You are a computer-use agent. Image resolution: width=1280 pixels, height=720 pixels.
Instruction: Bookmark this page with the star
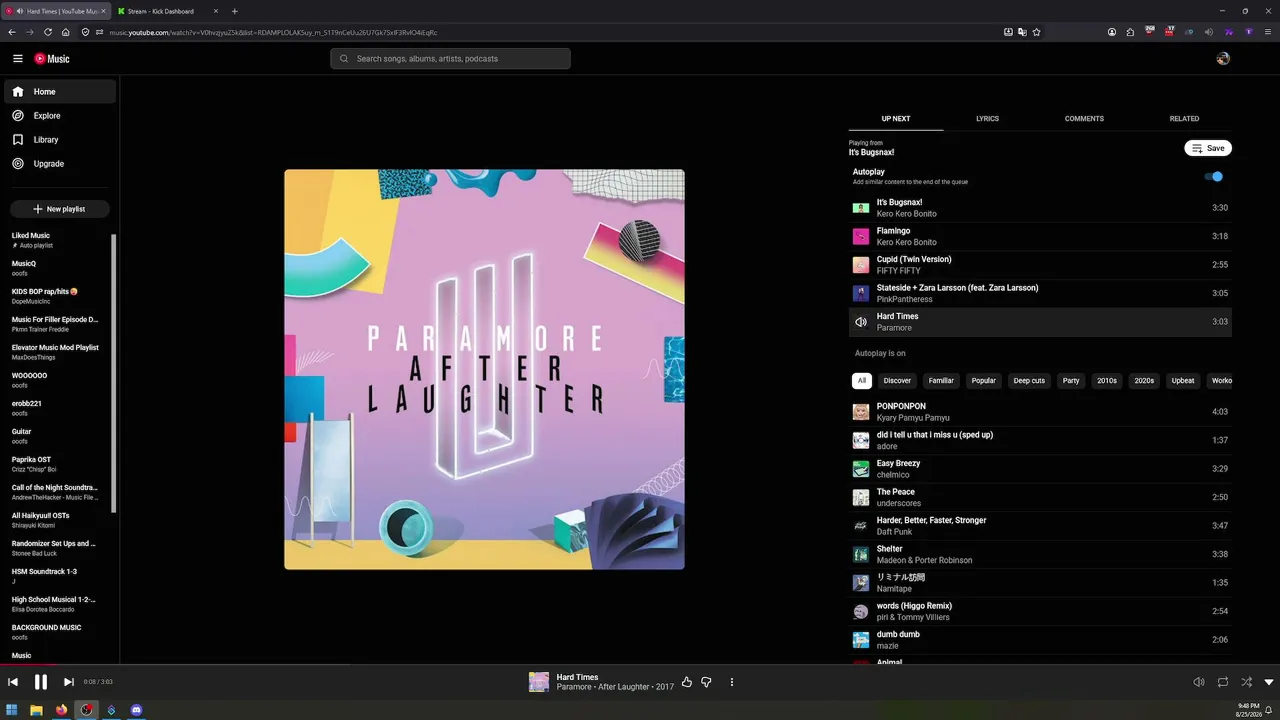(x=1036, y=32)
